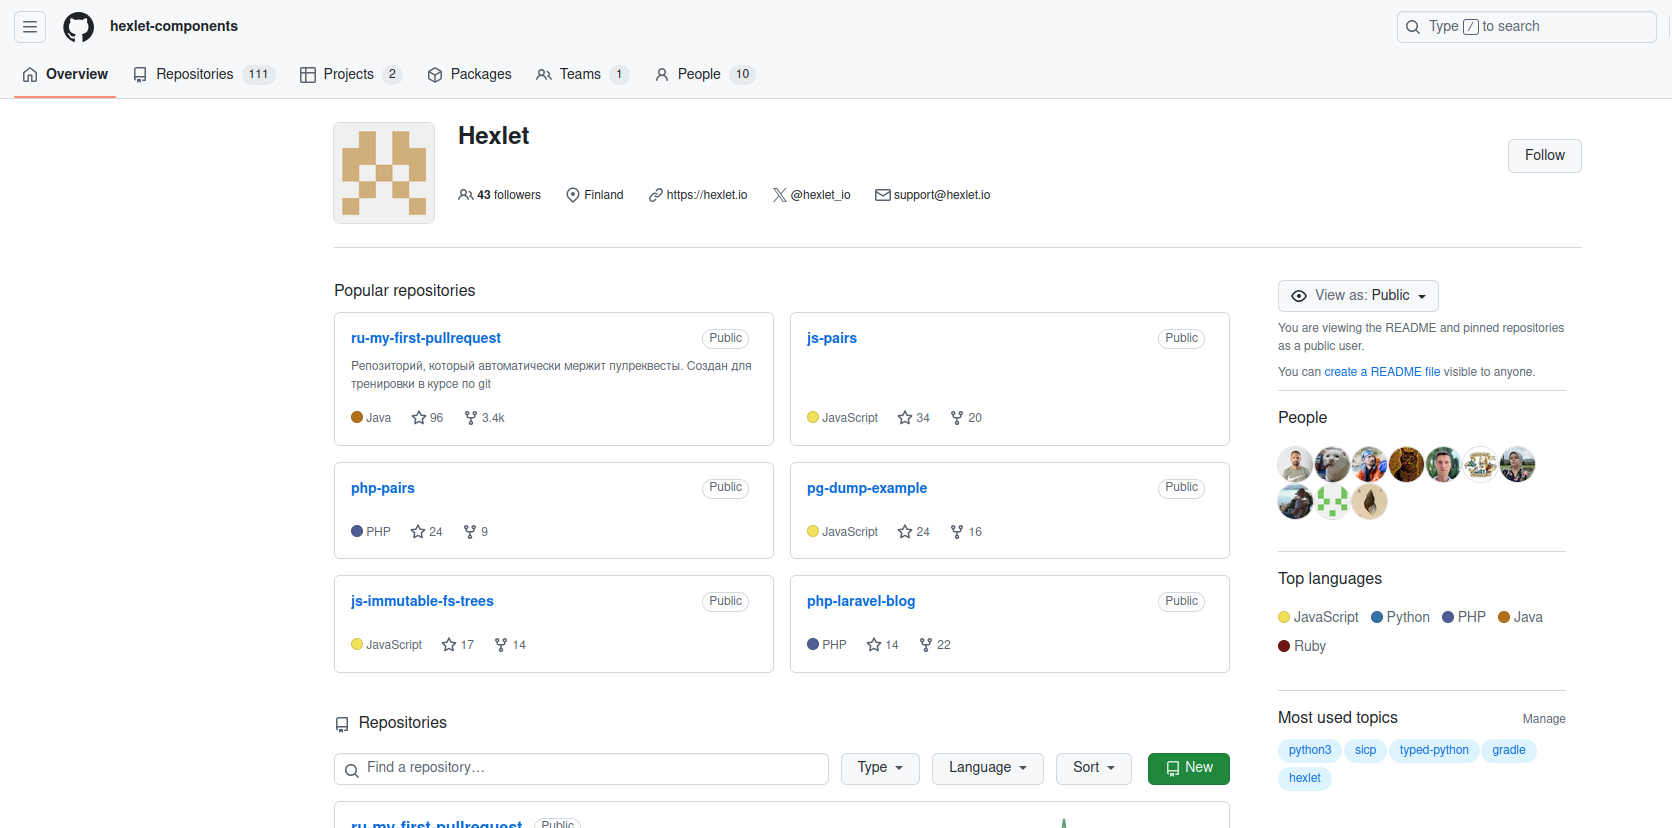Viewport: 1672px width, 828px height.
Task: Click the fork icon showing 3.4k
Action: pyautogui.click(x=471, y=418)
